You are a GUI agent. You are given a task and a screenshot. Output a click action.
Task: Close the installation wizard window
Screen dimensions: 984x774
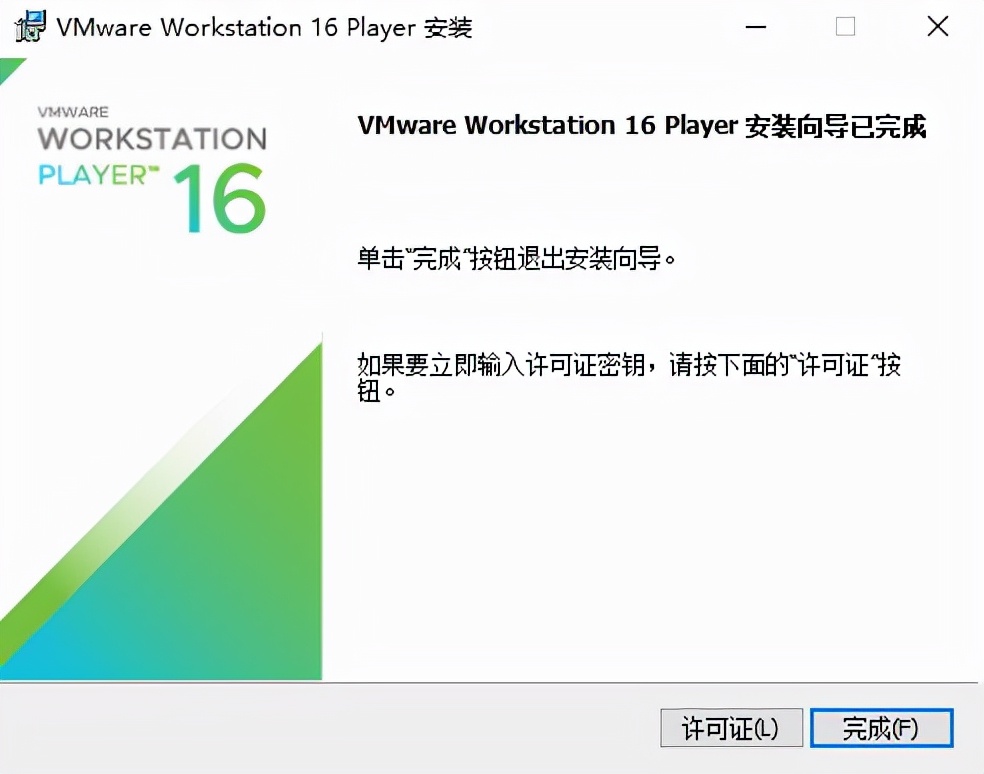tap(936, 27)
